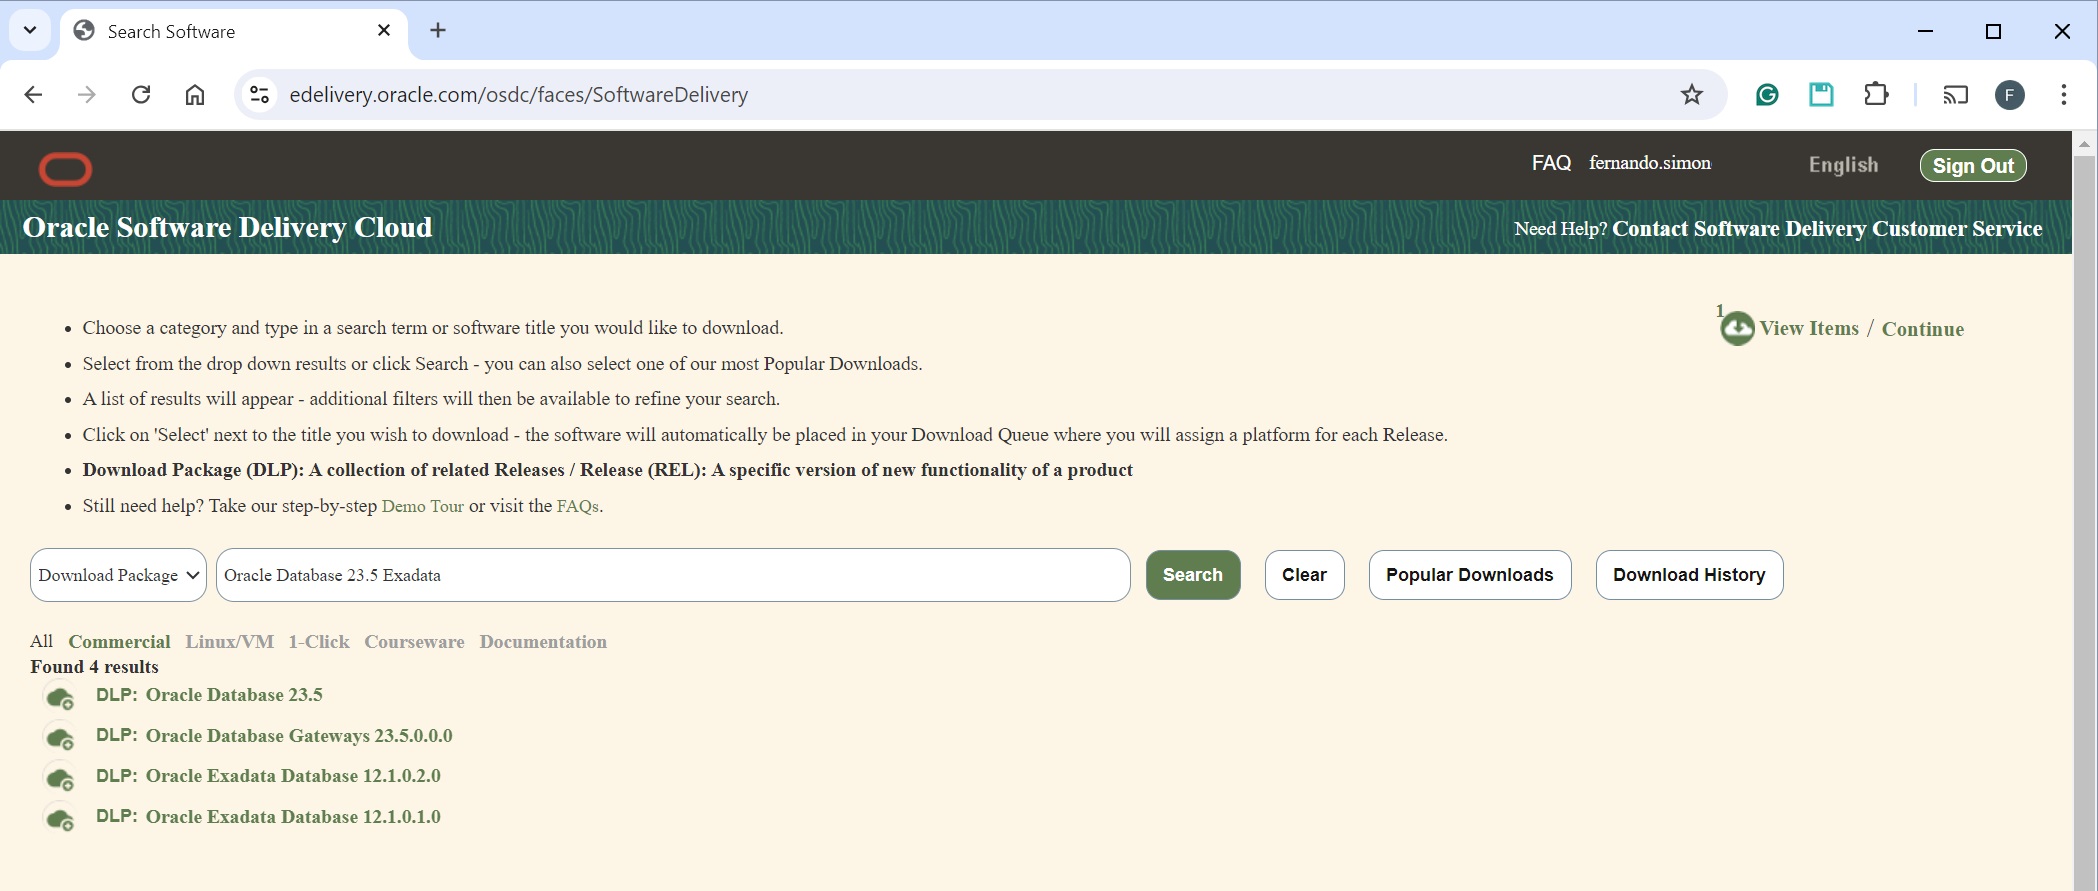Filter results by Linux/VM
This screenshot has width=2098, height=891.
pos(229,642)
